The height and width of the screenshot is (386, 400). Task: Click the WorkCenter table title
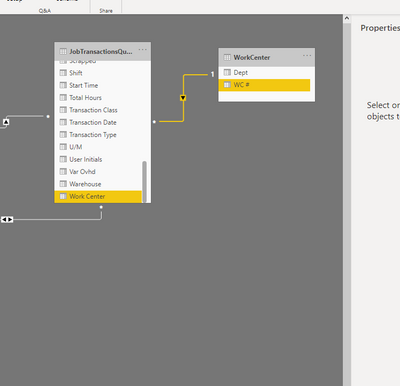252,57
